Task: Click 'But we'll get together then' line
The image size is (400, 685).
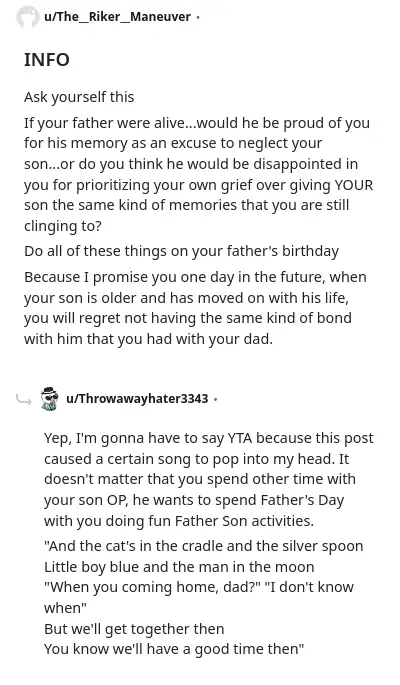Action: coord(134,629)
